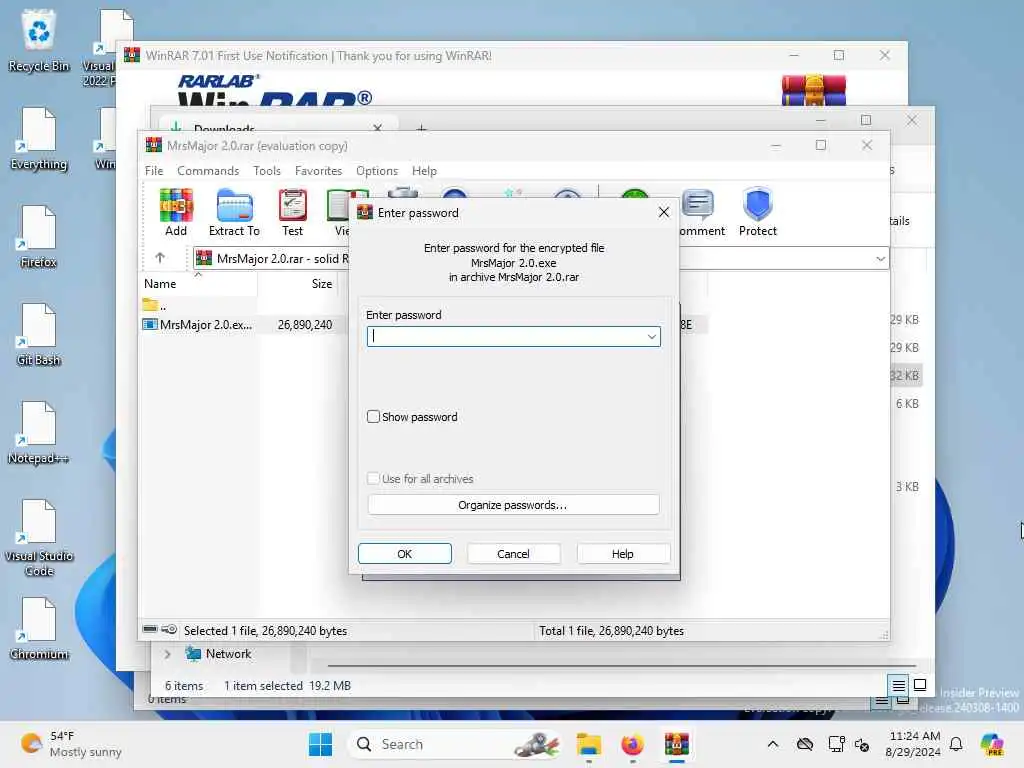Launch the Firefox desktop shortcut

pos(39,237)
